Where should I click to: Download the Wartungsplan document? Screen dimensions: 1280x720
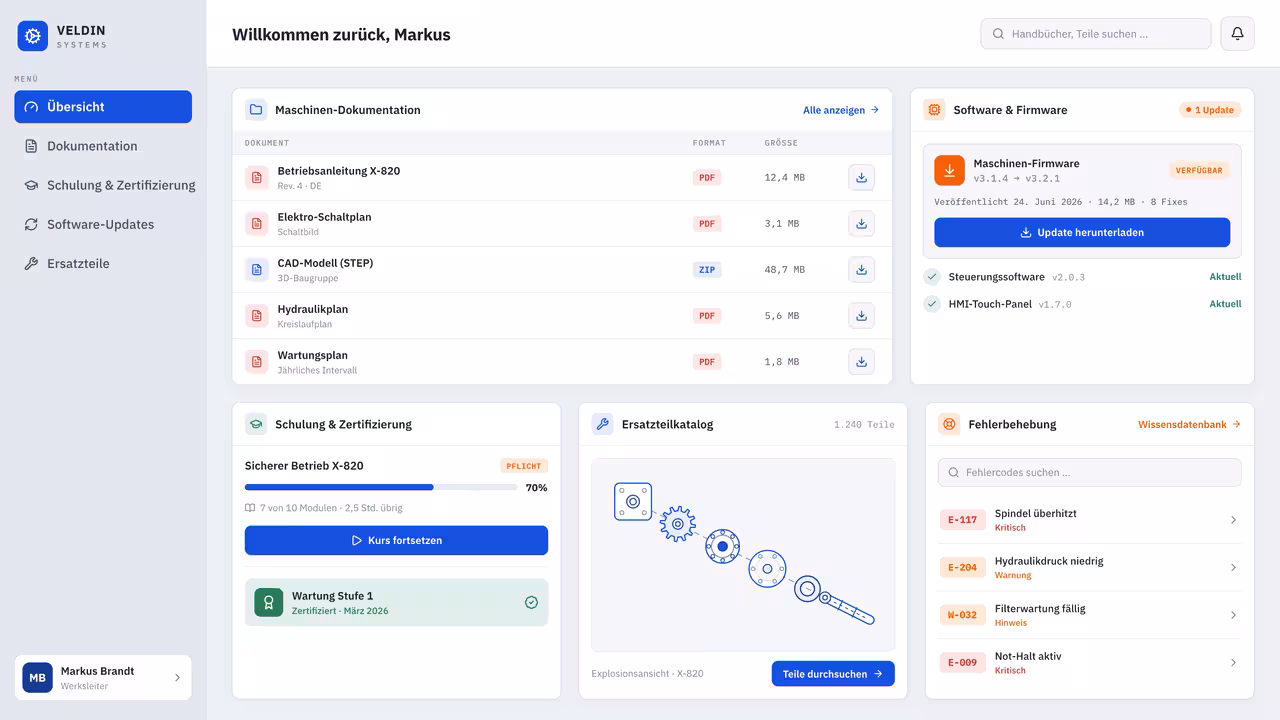point(861,361)
